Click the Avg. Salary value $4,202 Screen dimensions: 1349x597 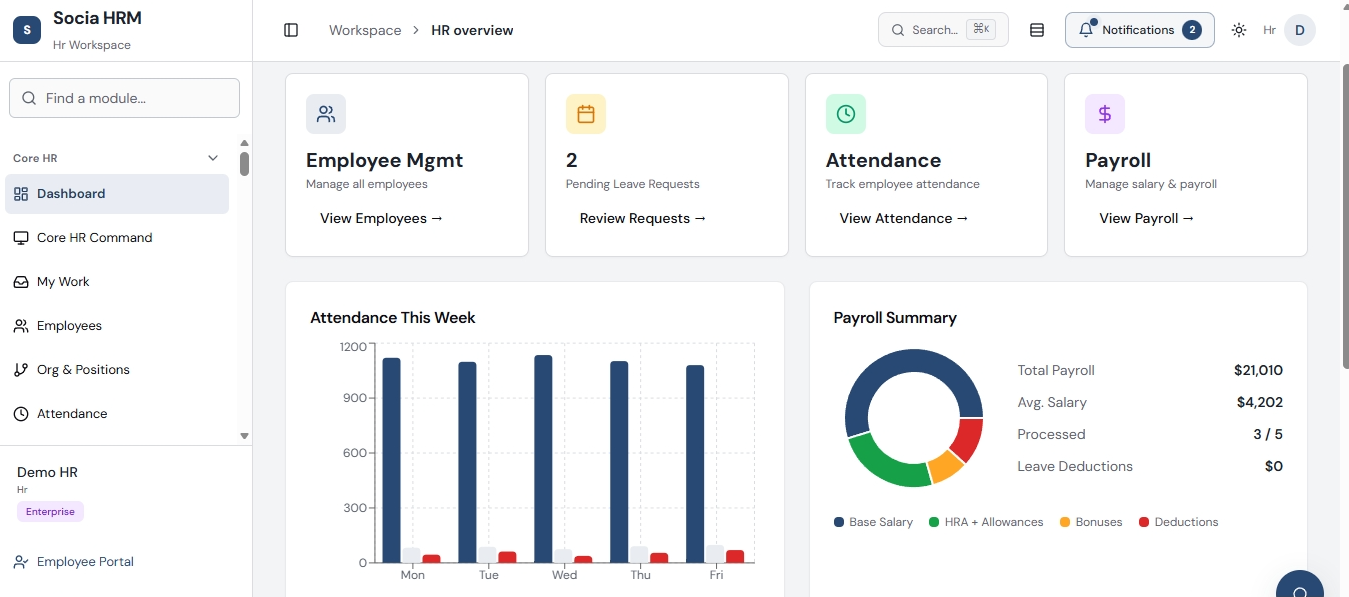click(1260, 402)
